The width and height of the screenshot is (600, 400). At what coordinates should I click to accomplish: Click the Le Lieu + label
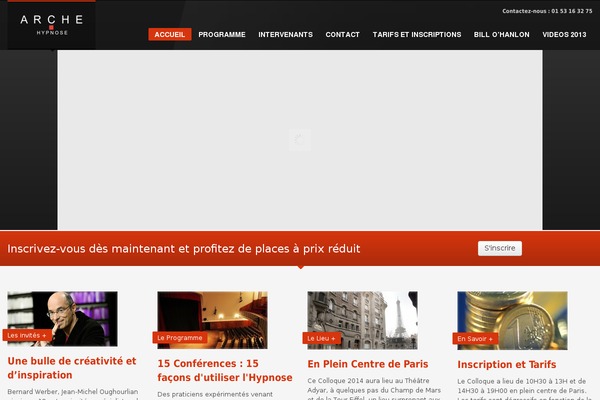321,338
